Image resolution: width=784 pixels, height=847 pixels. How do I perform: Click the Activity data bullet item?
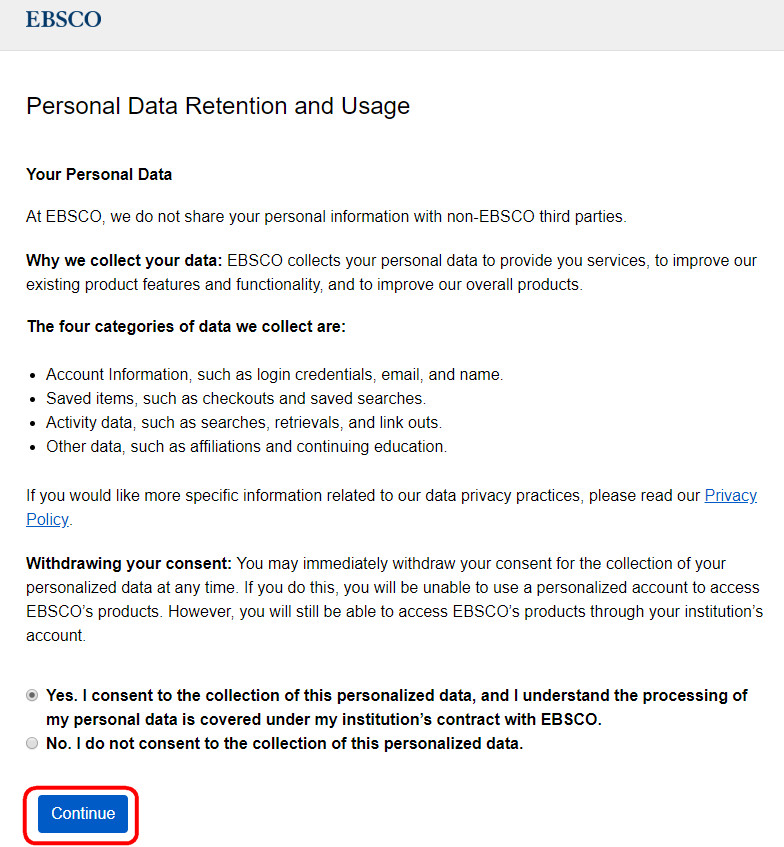(x=243, y=422)
